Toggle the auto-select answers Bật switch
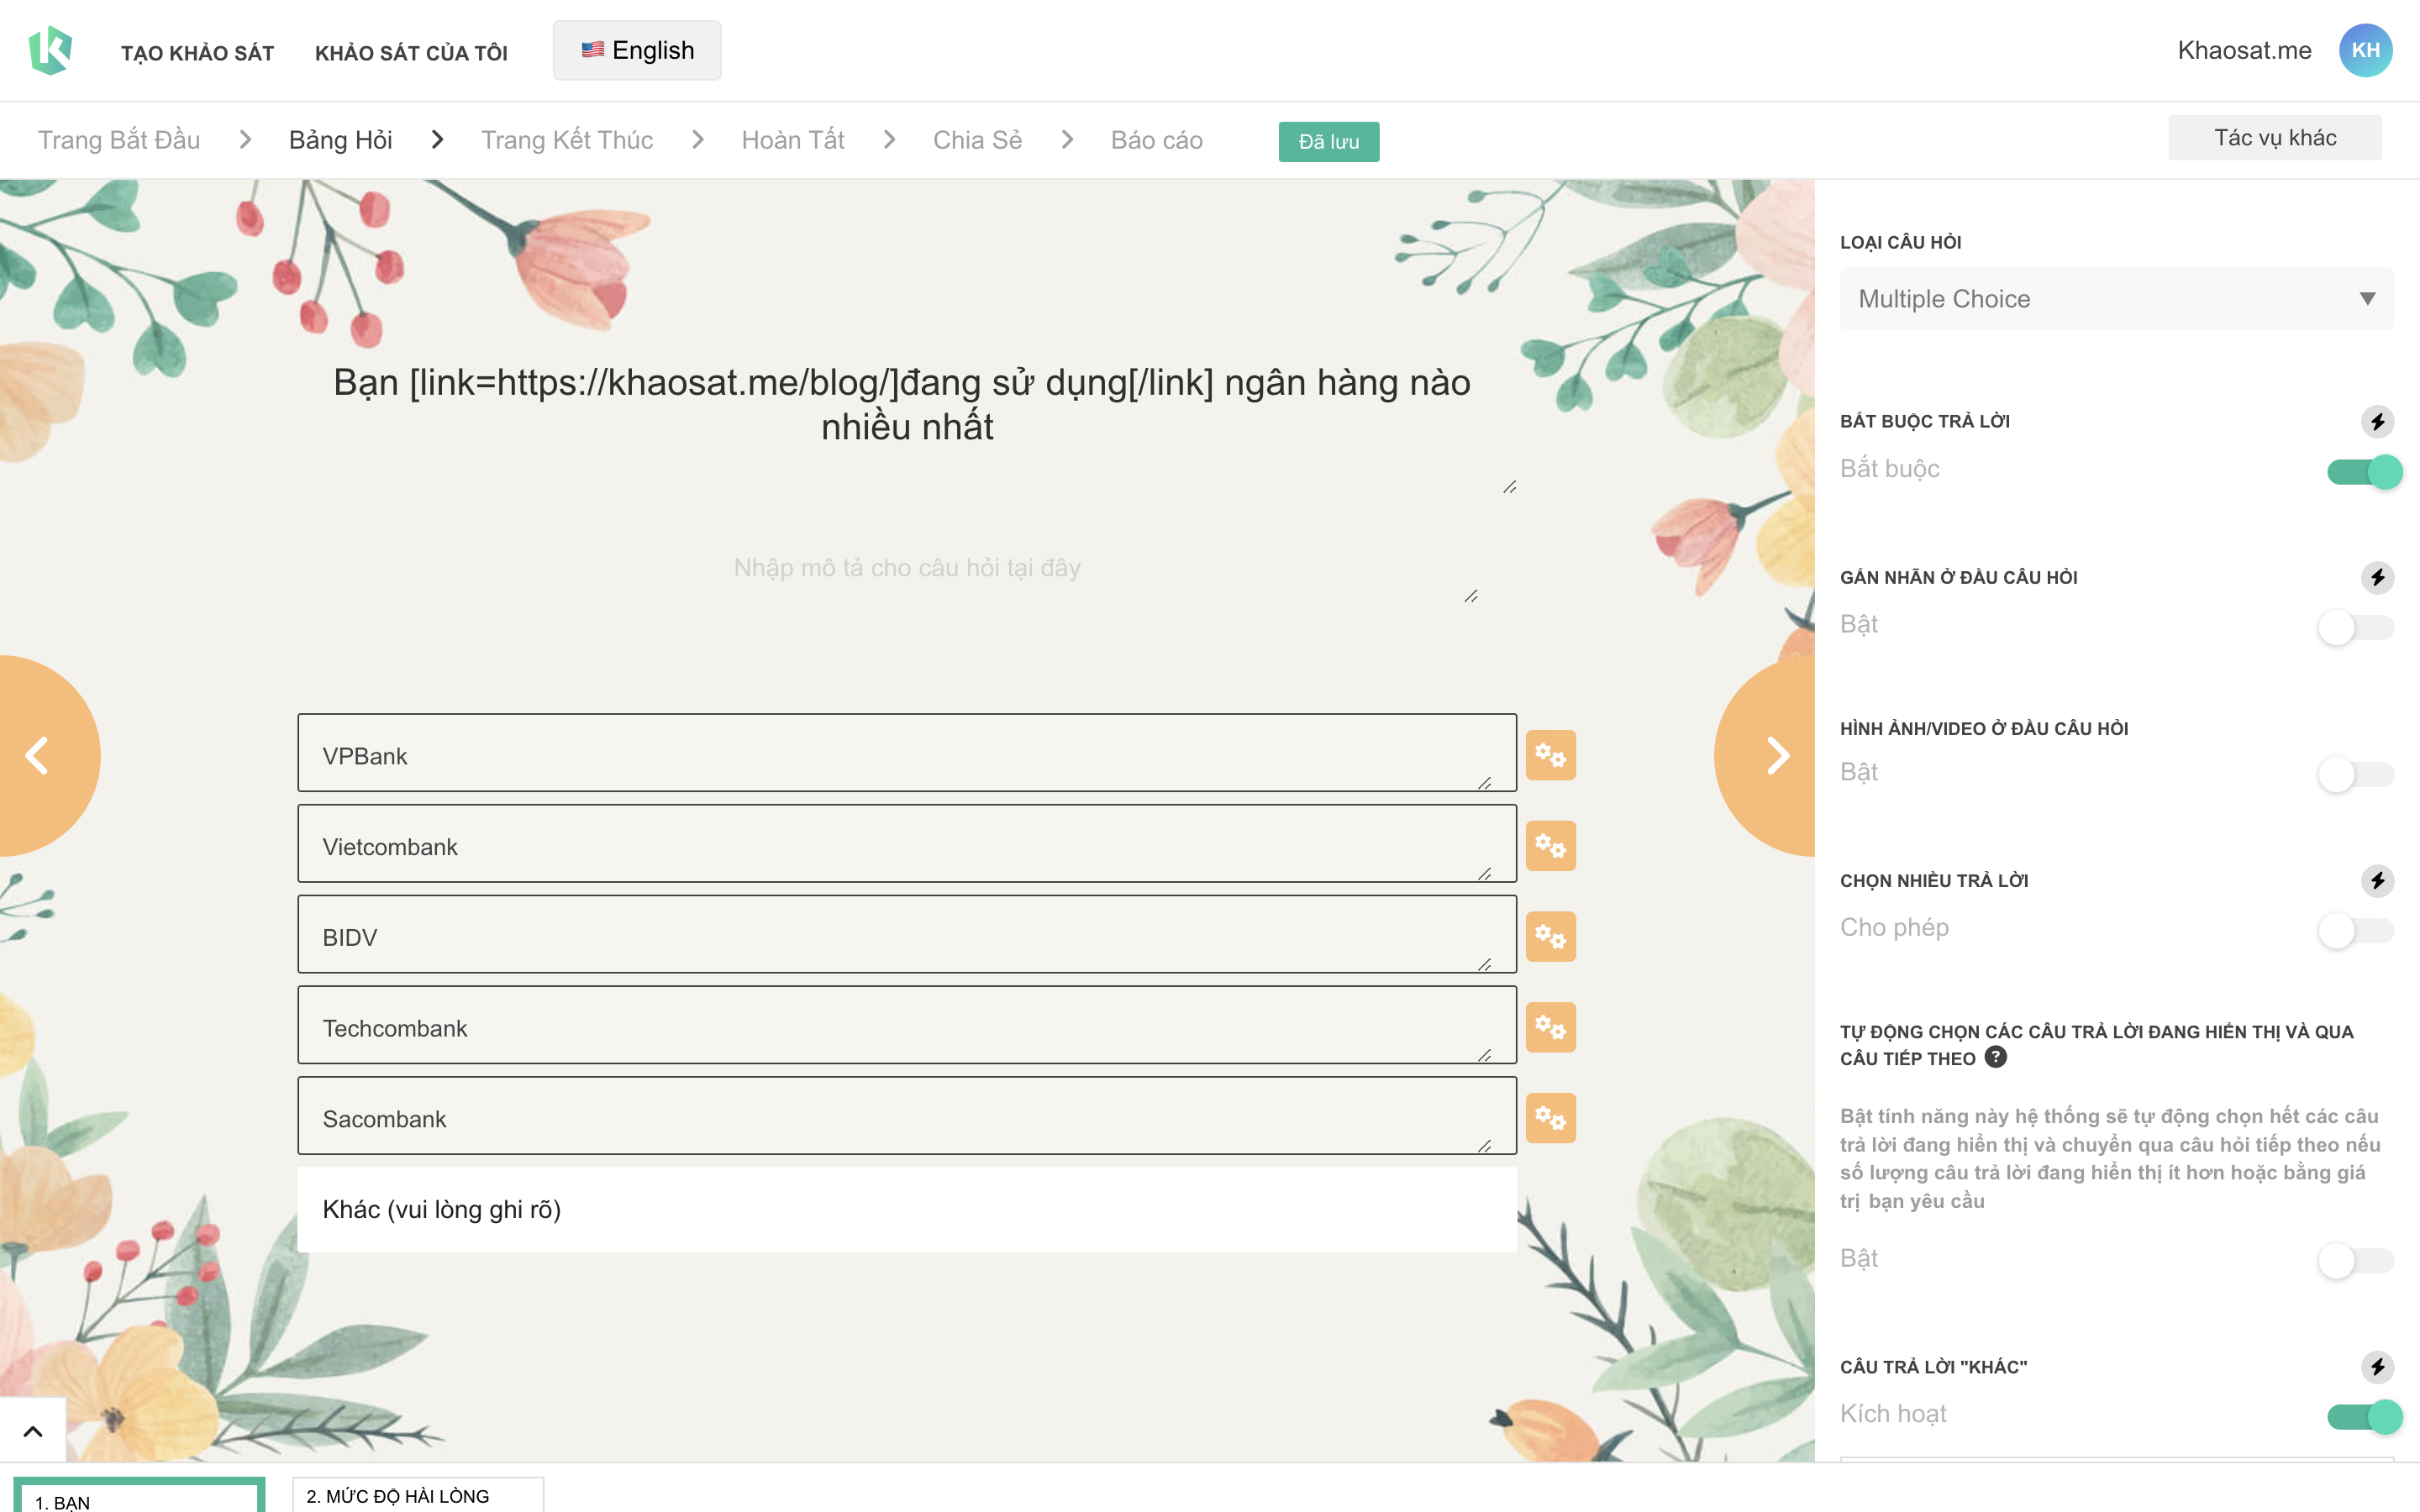 2356,1260
